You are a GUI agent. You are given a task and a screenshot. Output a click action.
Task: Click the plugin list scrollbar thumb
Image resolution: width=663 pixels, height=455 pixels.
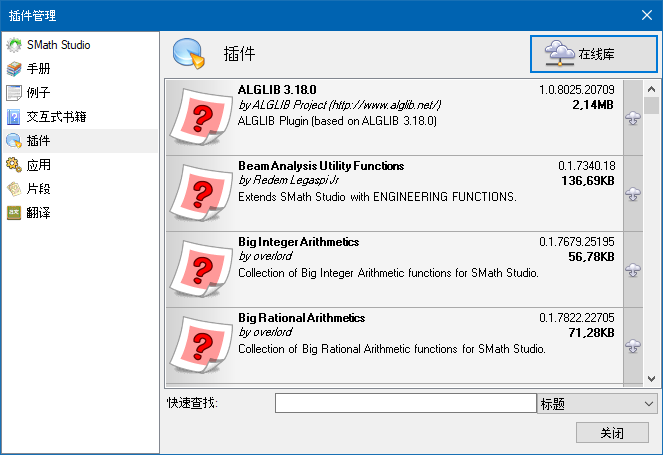pyautogui.click(x=651, y=105)
